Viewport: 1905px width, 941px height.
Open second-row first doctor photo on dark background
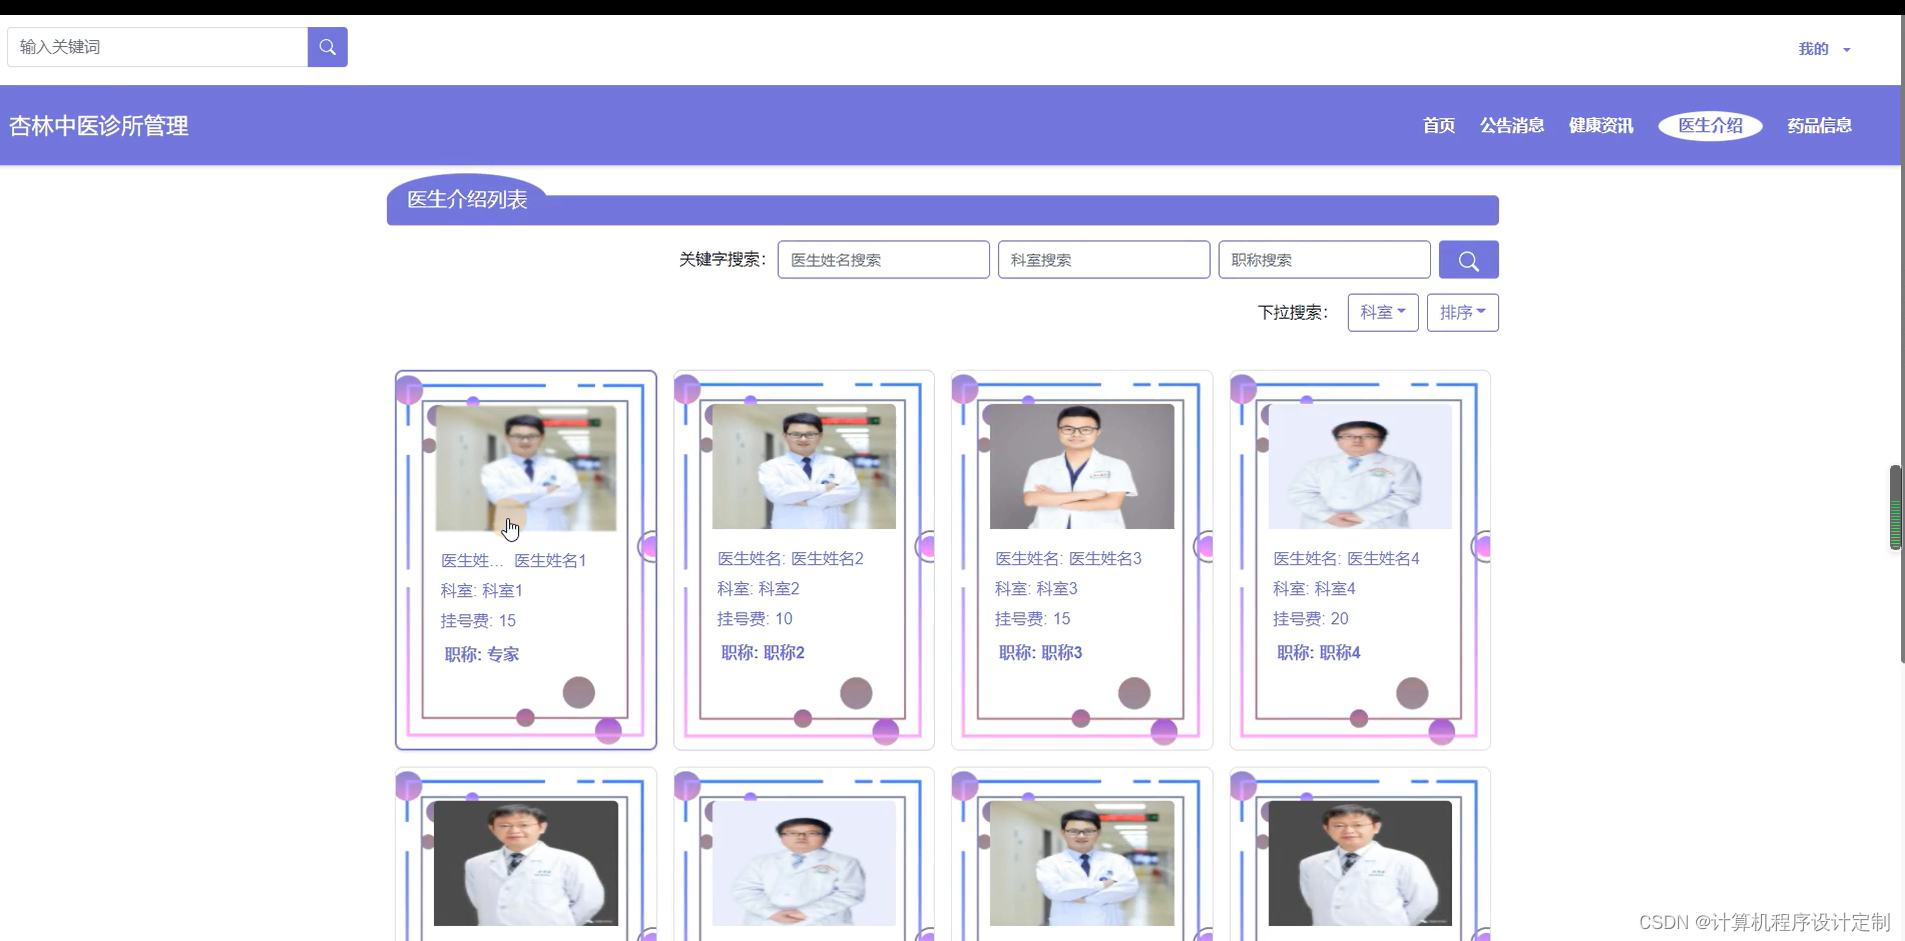pyautogui.click(x=526, y=863)
